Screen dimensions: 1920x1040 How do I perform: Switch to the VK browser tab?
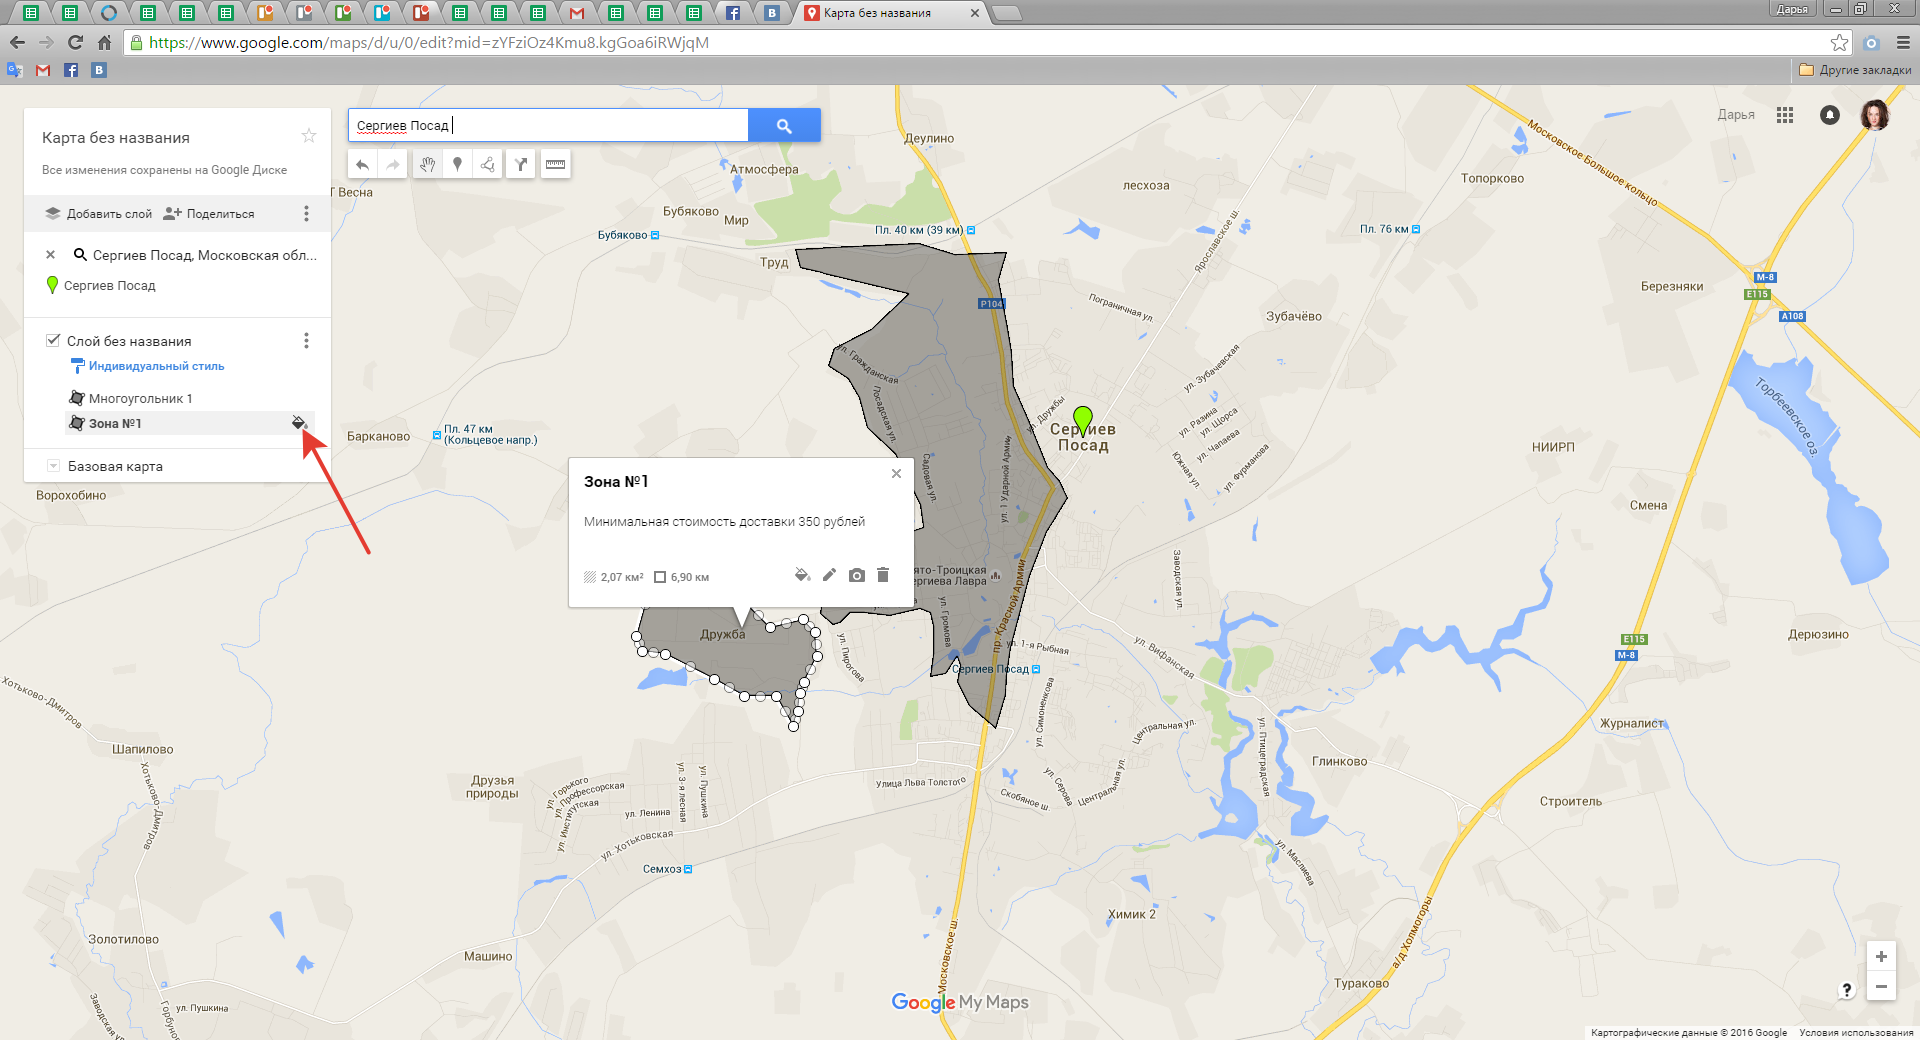(772, 13)
